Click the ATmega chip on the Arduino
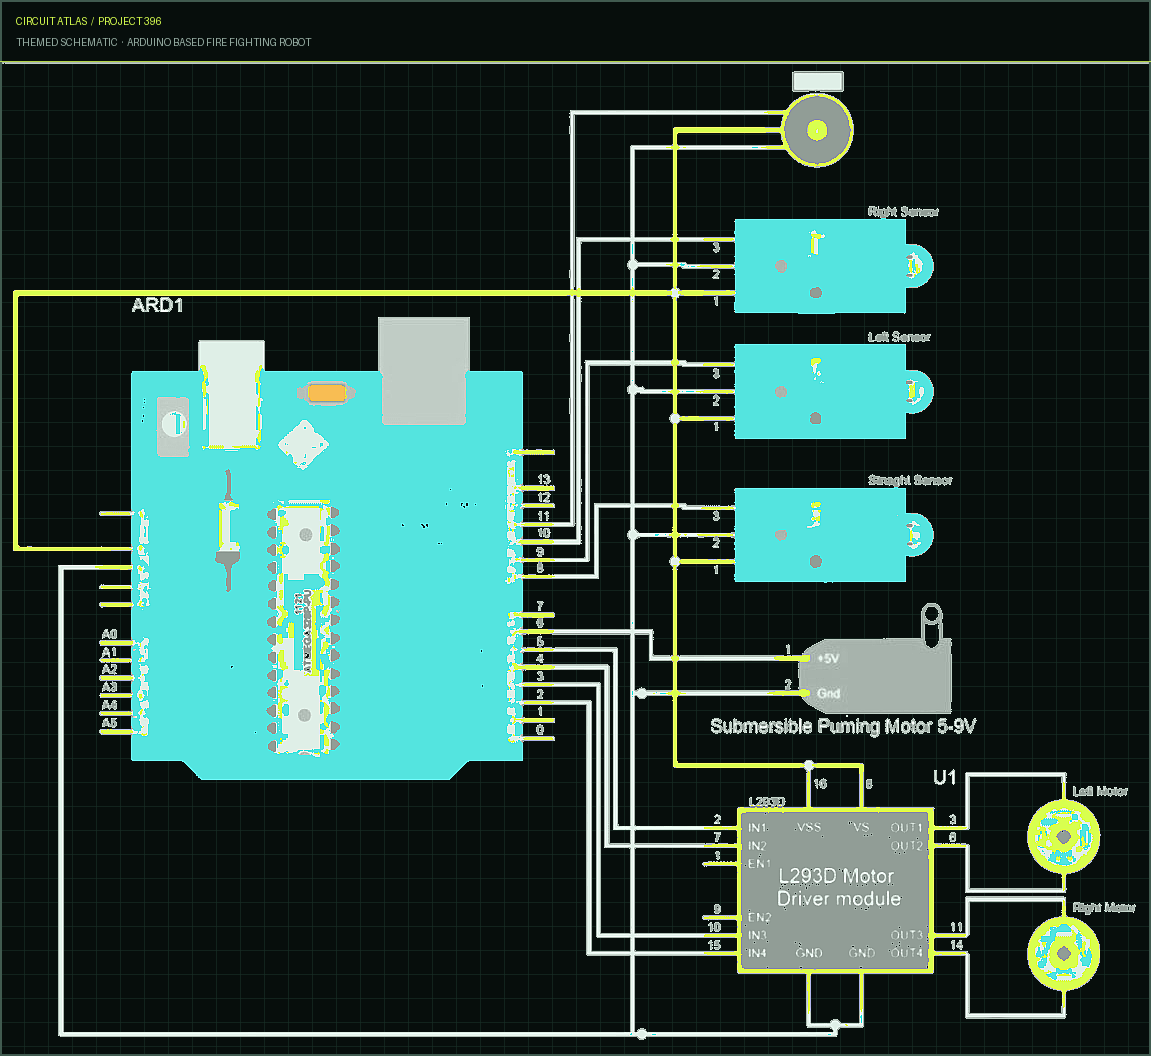 (304, 629)
